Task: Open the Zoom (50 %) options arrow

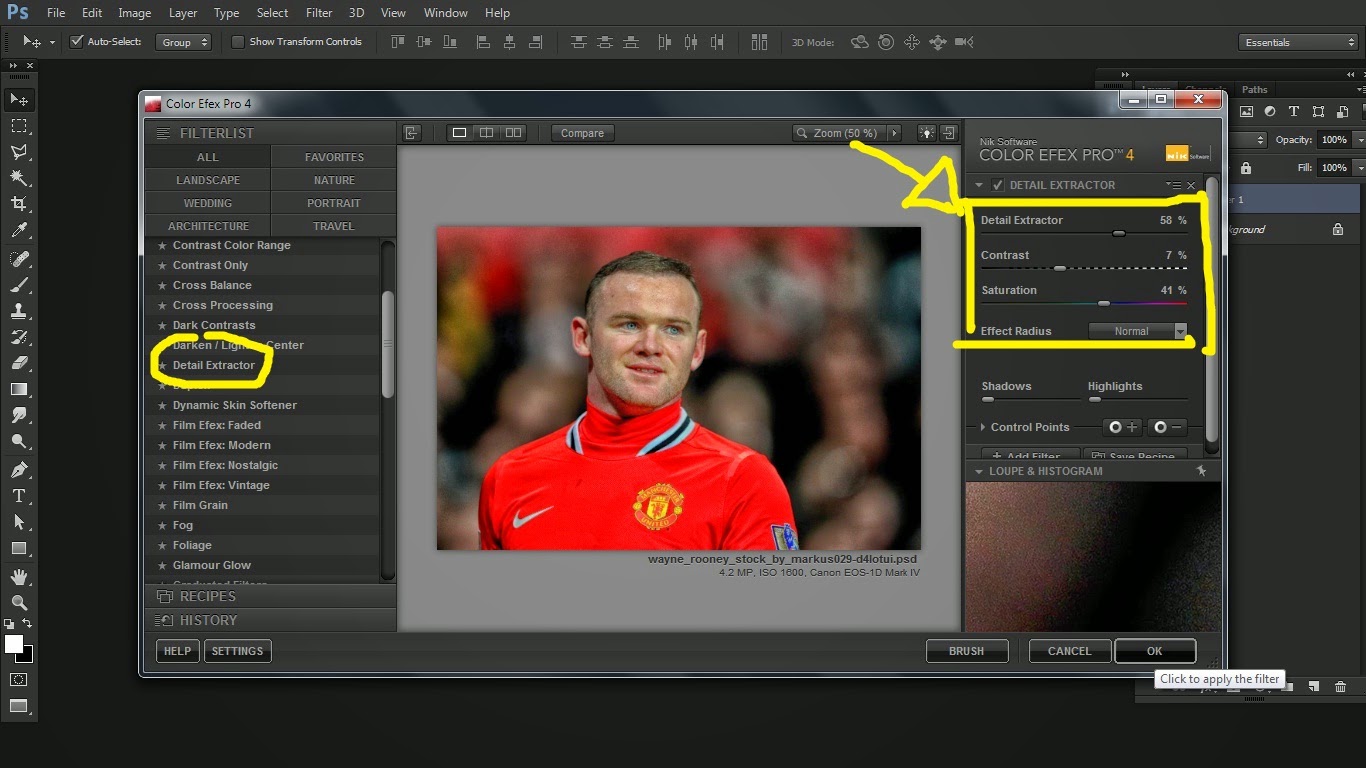Action: click(x=894, y=133)
